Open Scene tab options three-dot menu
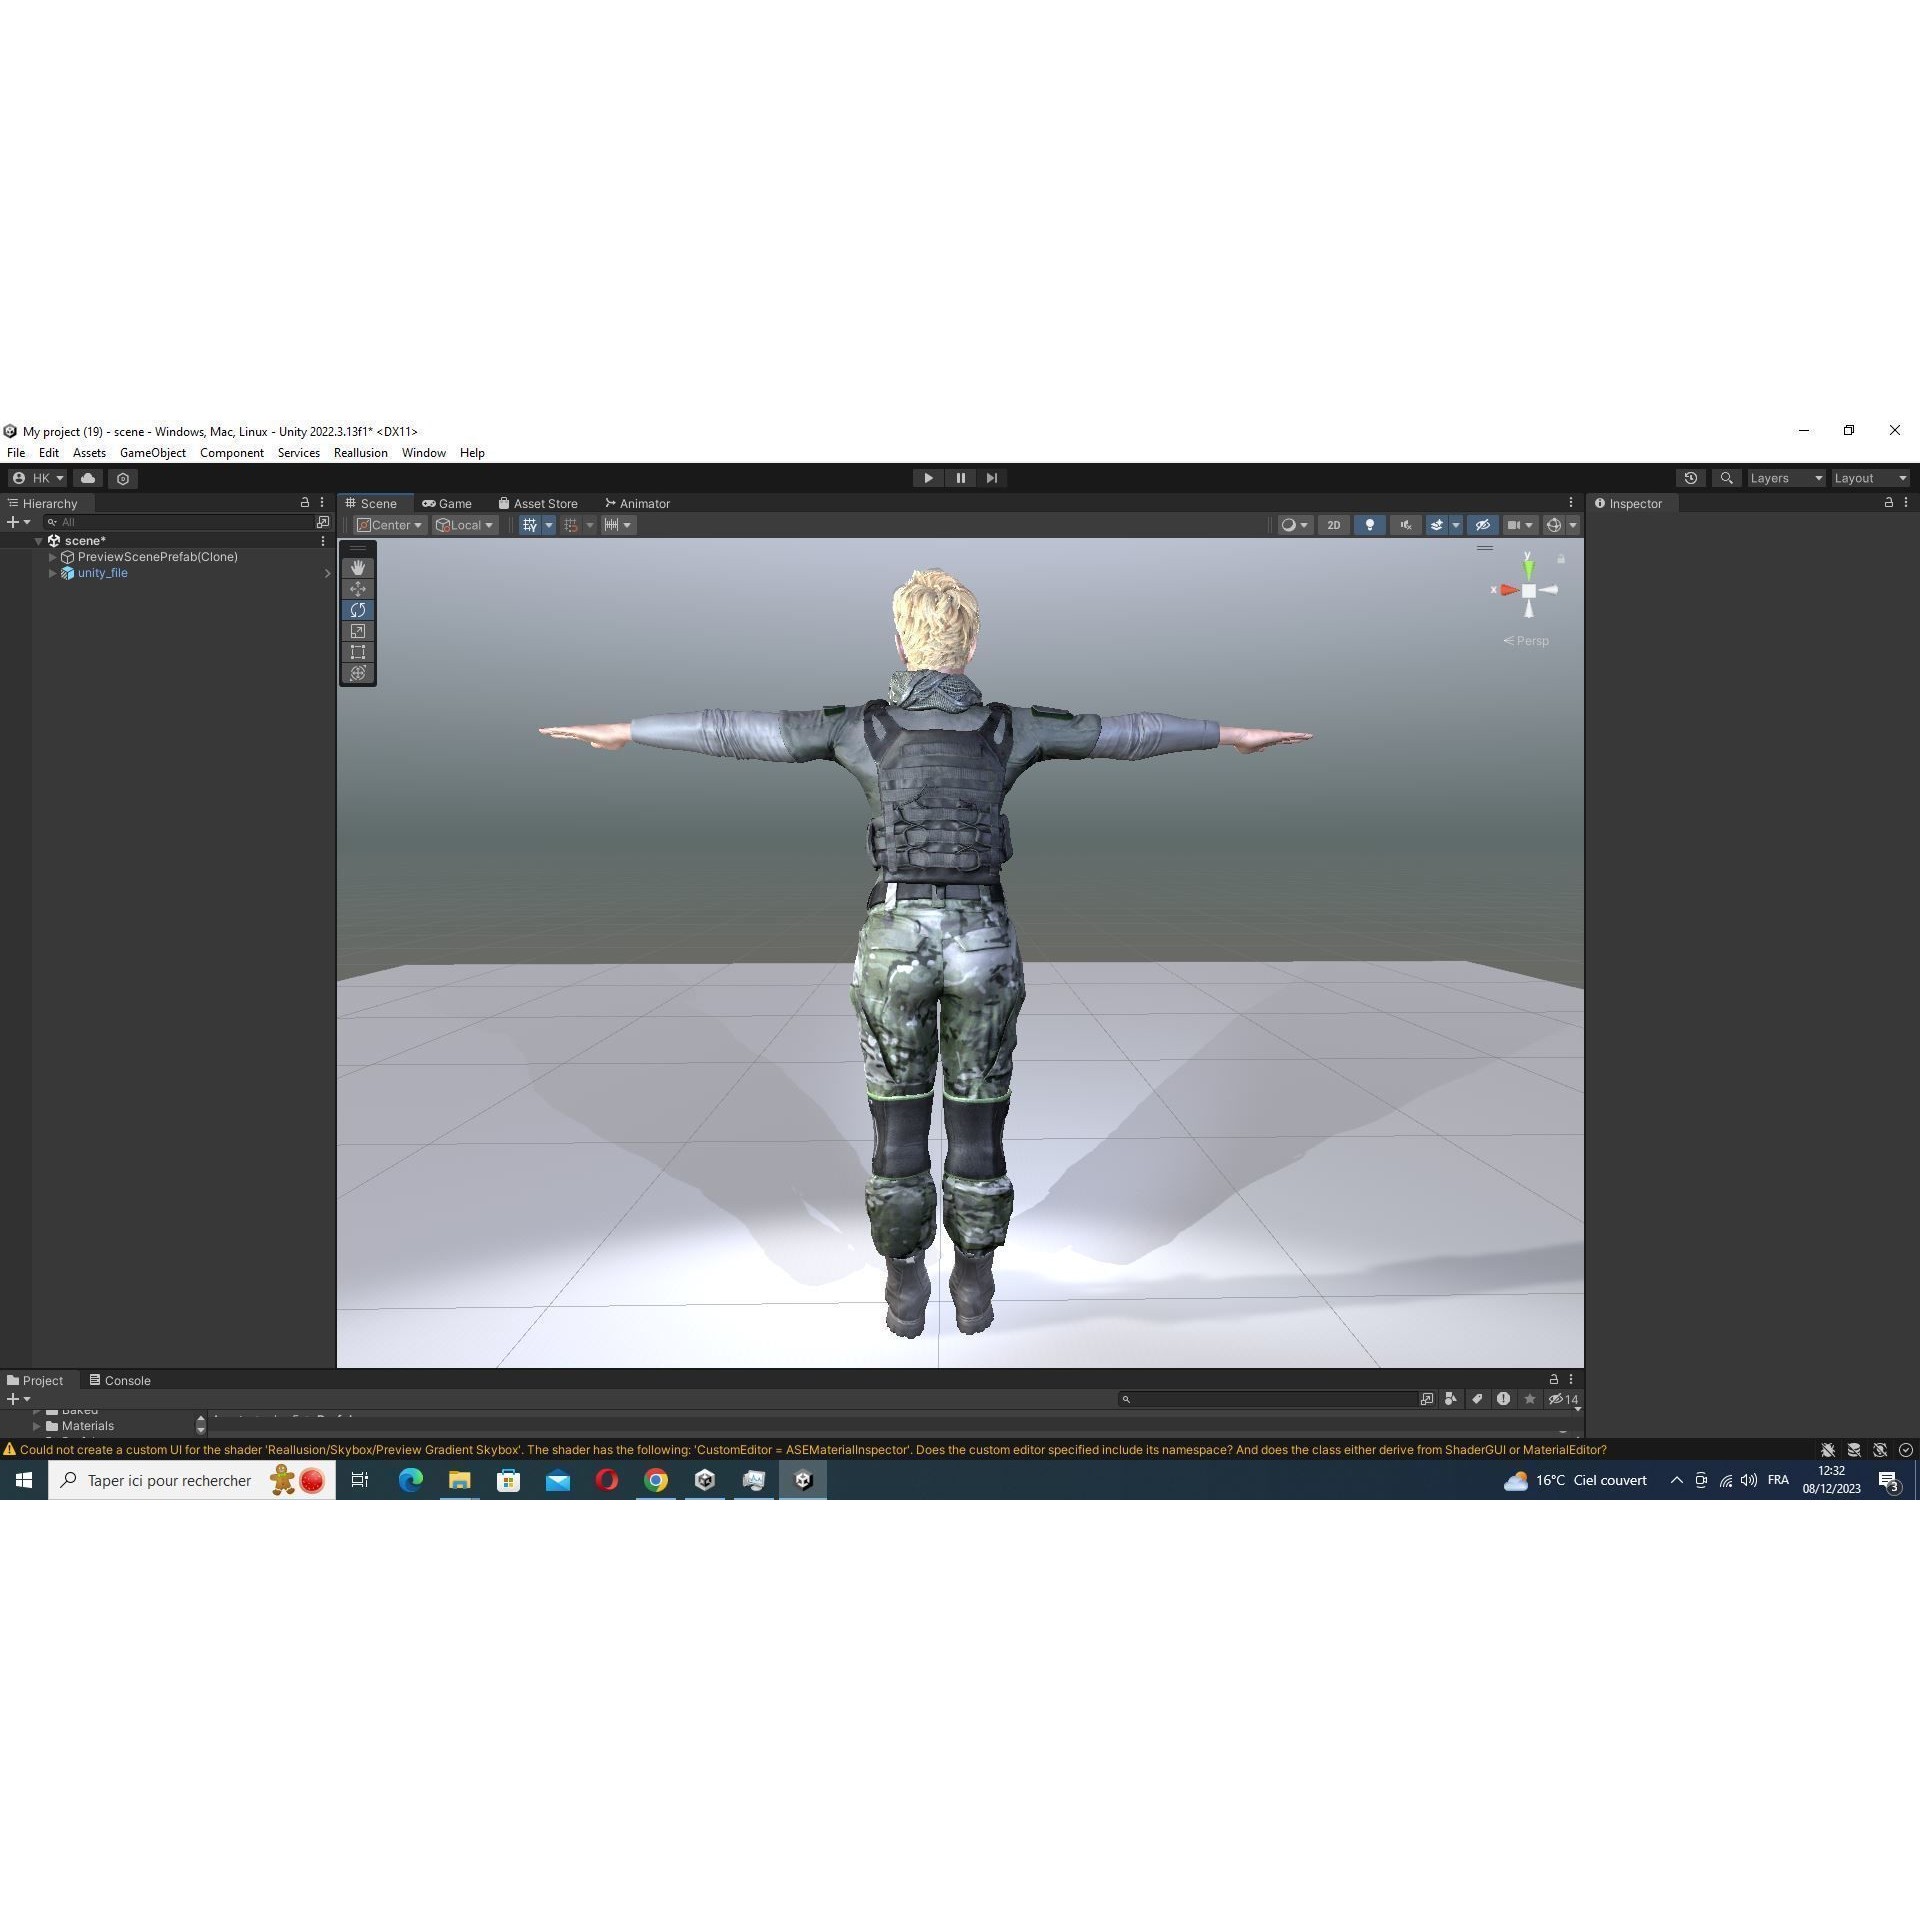 1570,503
